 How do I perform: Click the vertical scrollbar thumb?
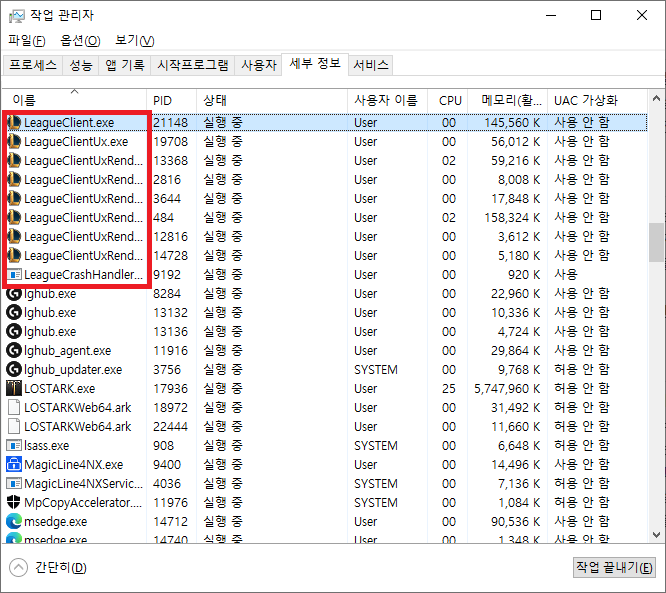tap(656, 243)
